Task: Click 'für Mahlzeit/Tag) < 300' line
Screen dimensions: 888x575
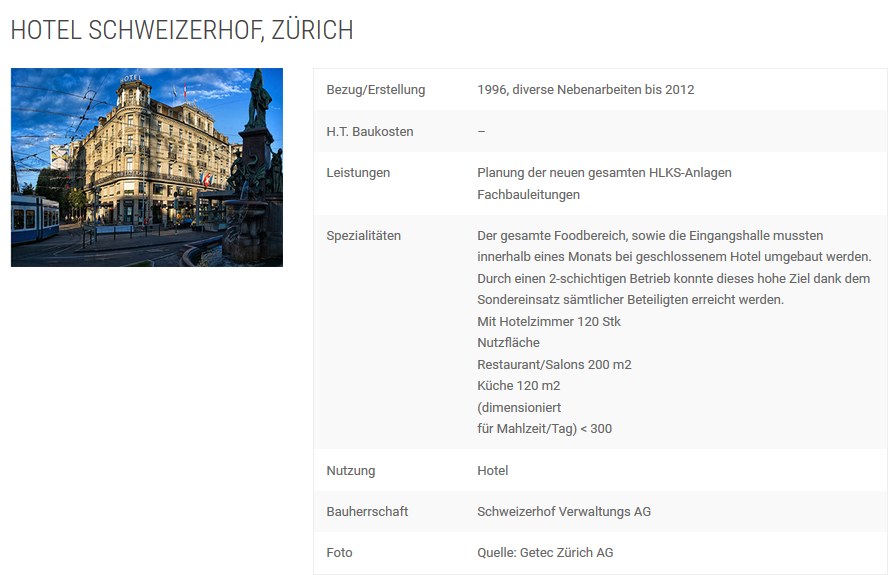Action: click(x=544, y=429)
